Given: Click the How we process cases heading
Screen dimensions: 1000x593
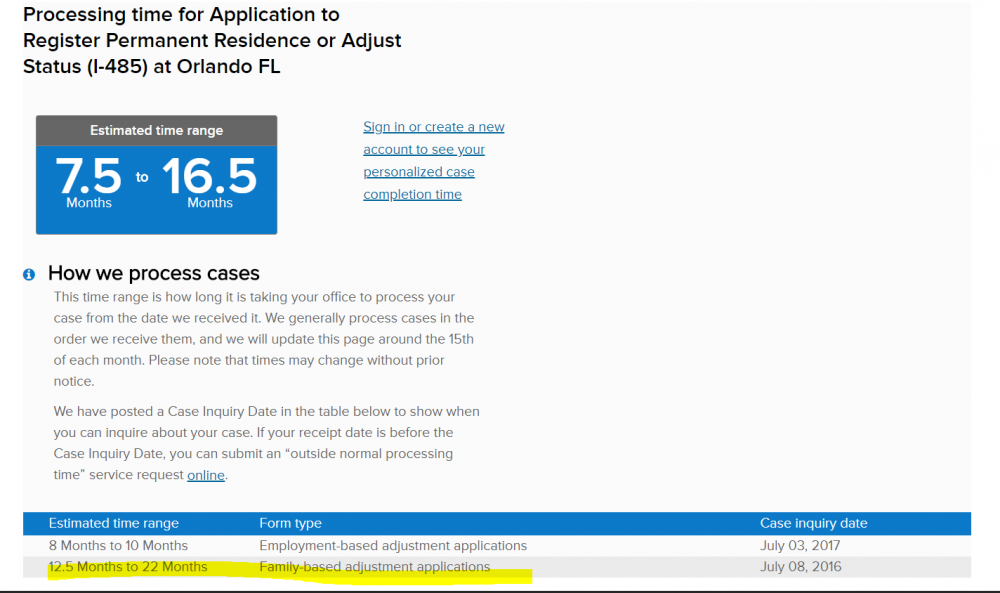Looking at the screenshot, I should pyautogui.click(x=154, y=273).
